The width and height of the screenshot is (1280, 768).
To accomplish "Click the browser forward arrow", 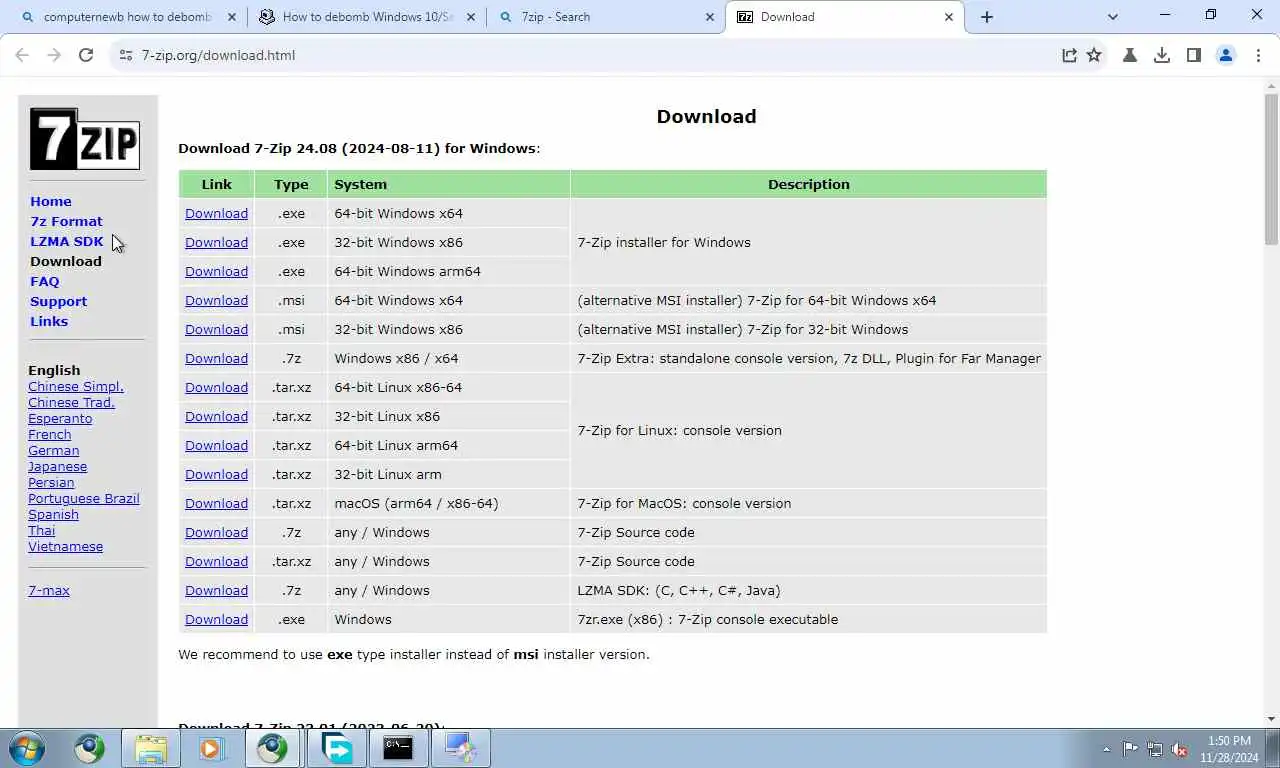I will pyautogui.click(x=54, y=55).
